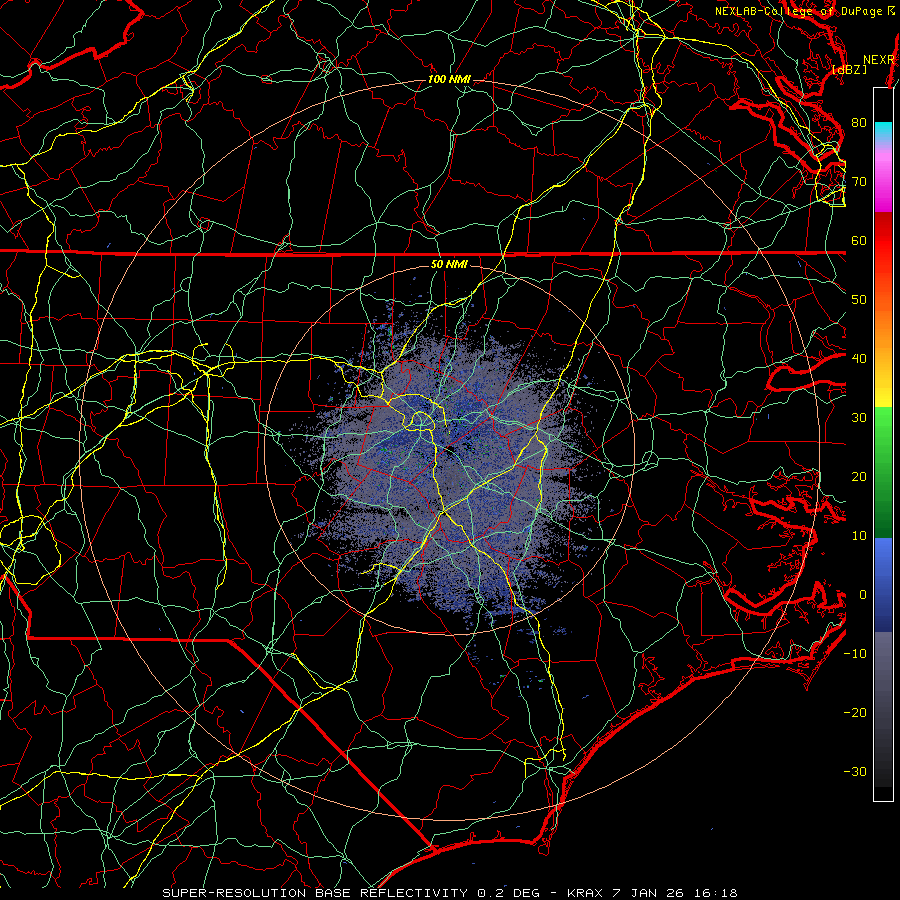Click the "[dBZ]" unit label

(849, 70)
